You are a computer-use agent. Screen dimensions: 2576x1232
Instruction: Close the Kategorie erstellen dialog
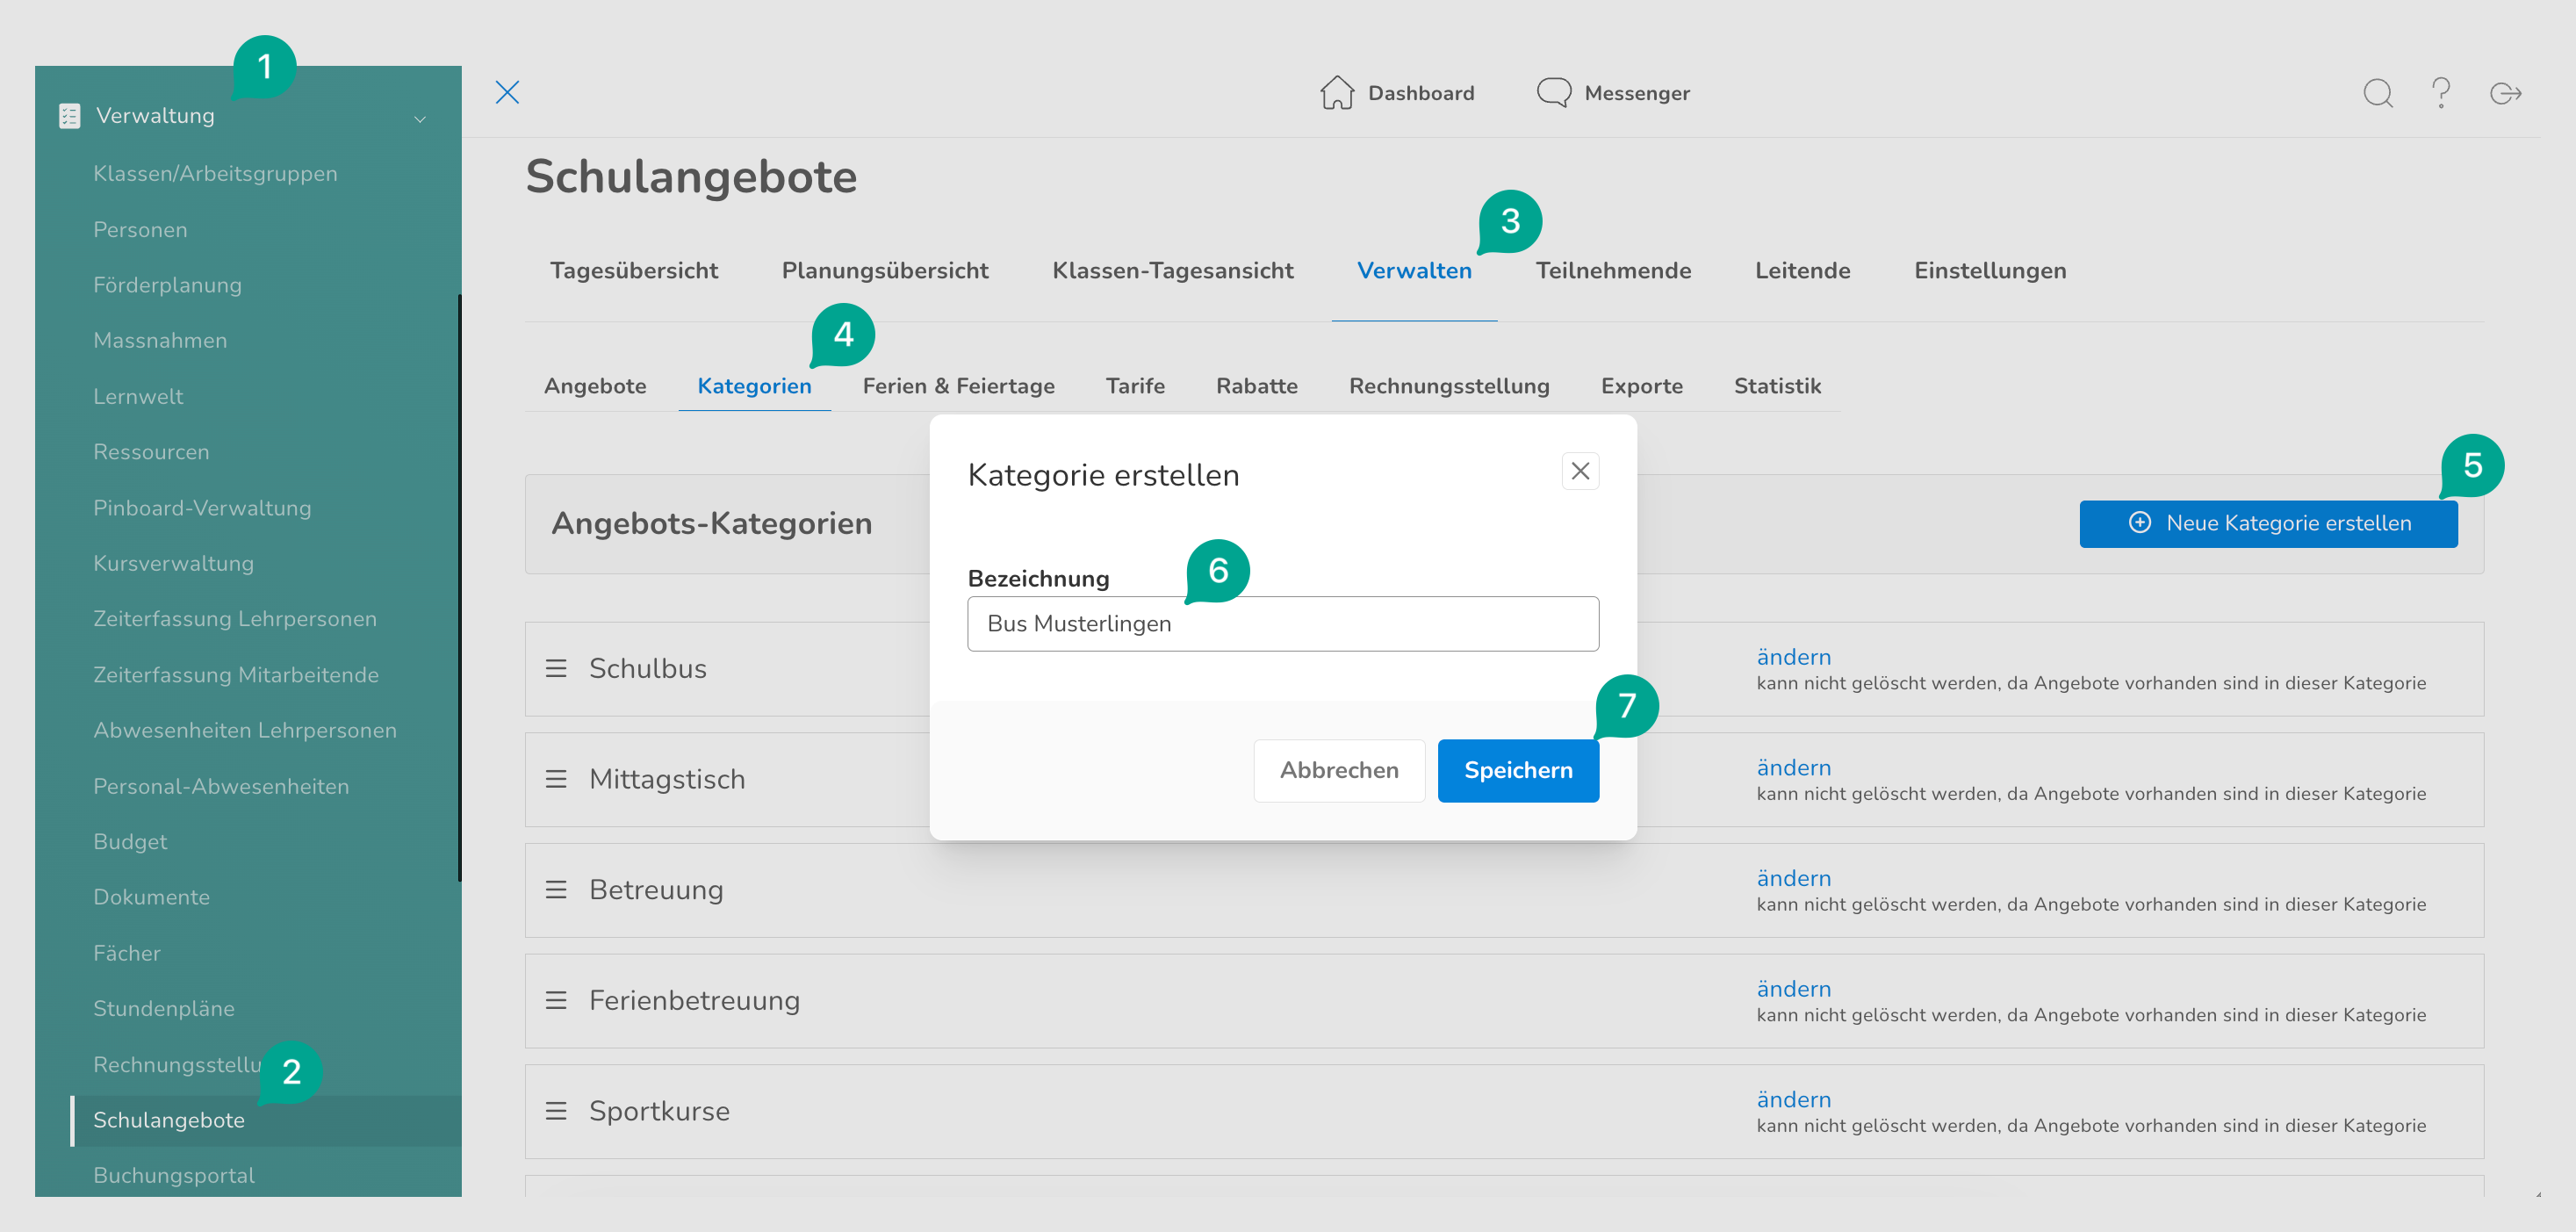coord(1580,471)
